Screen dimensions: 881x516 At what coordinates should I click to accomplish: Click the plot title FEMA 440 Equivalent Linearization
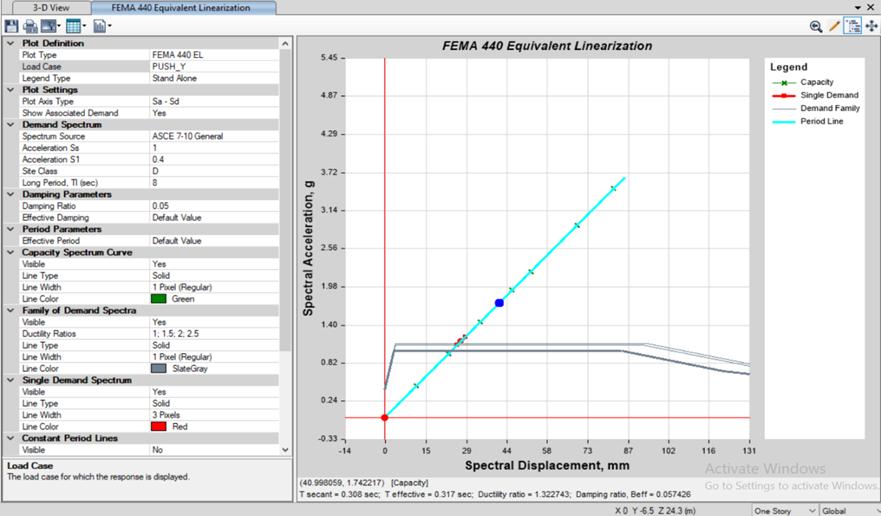click(547, 46)
